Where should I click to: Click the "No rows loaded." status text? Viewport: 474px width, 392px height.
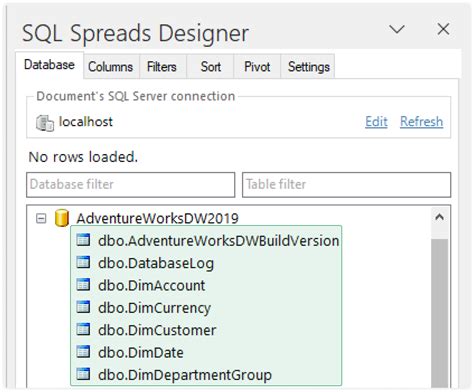click(x=83, y=157)
